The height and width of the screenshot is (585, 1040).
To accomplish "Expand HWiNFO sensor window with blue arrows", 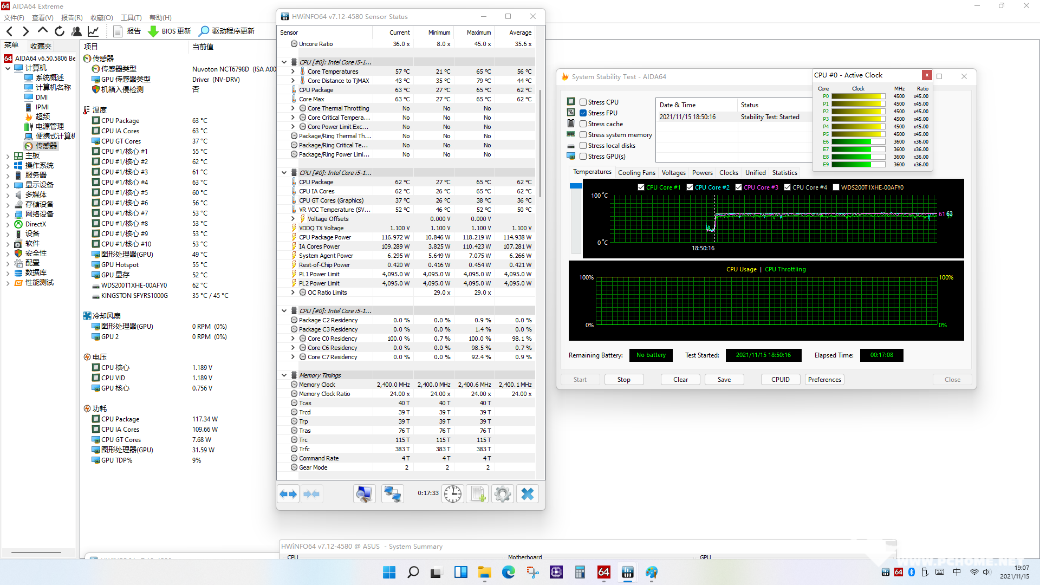I will (289, 494).
